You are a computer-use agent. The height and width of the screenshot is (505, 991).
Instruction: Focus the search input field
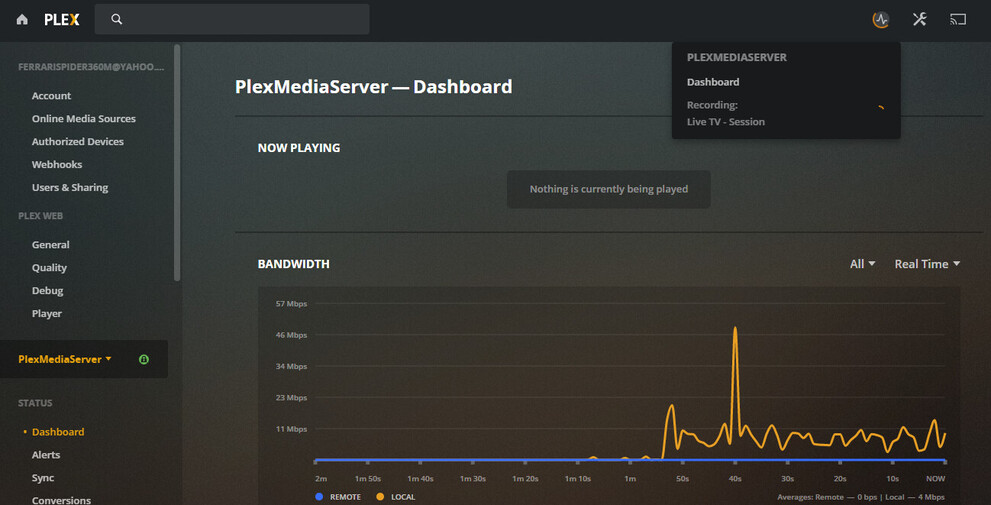[x=232, y=19]
